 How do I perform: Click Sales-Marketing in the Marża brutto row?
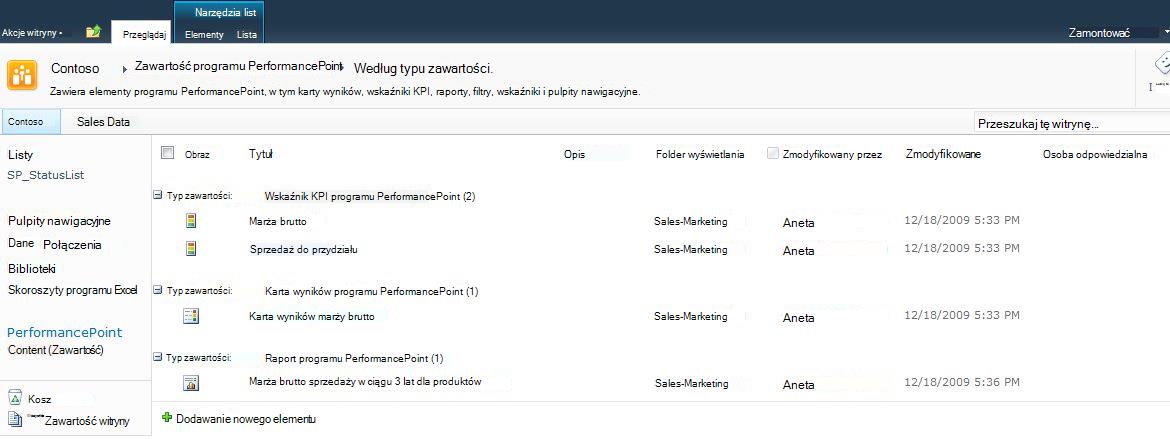tap(690, 222)
